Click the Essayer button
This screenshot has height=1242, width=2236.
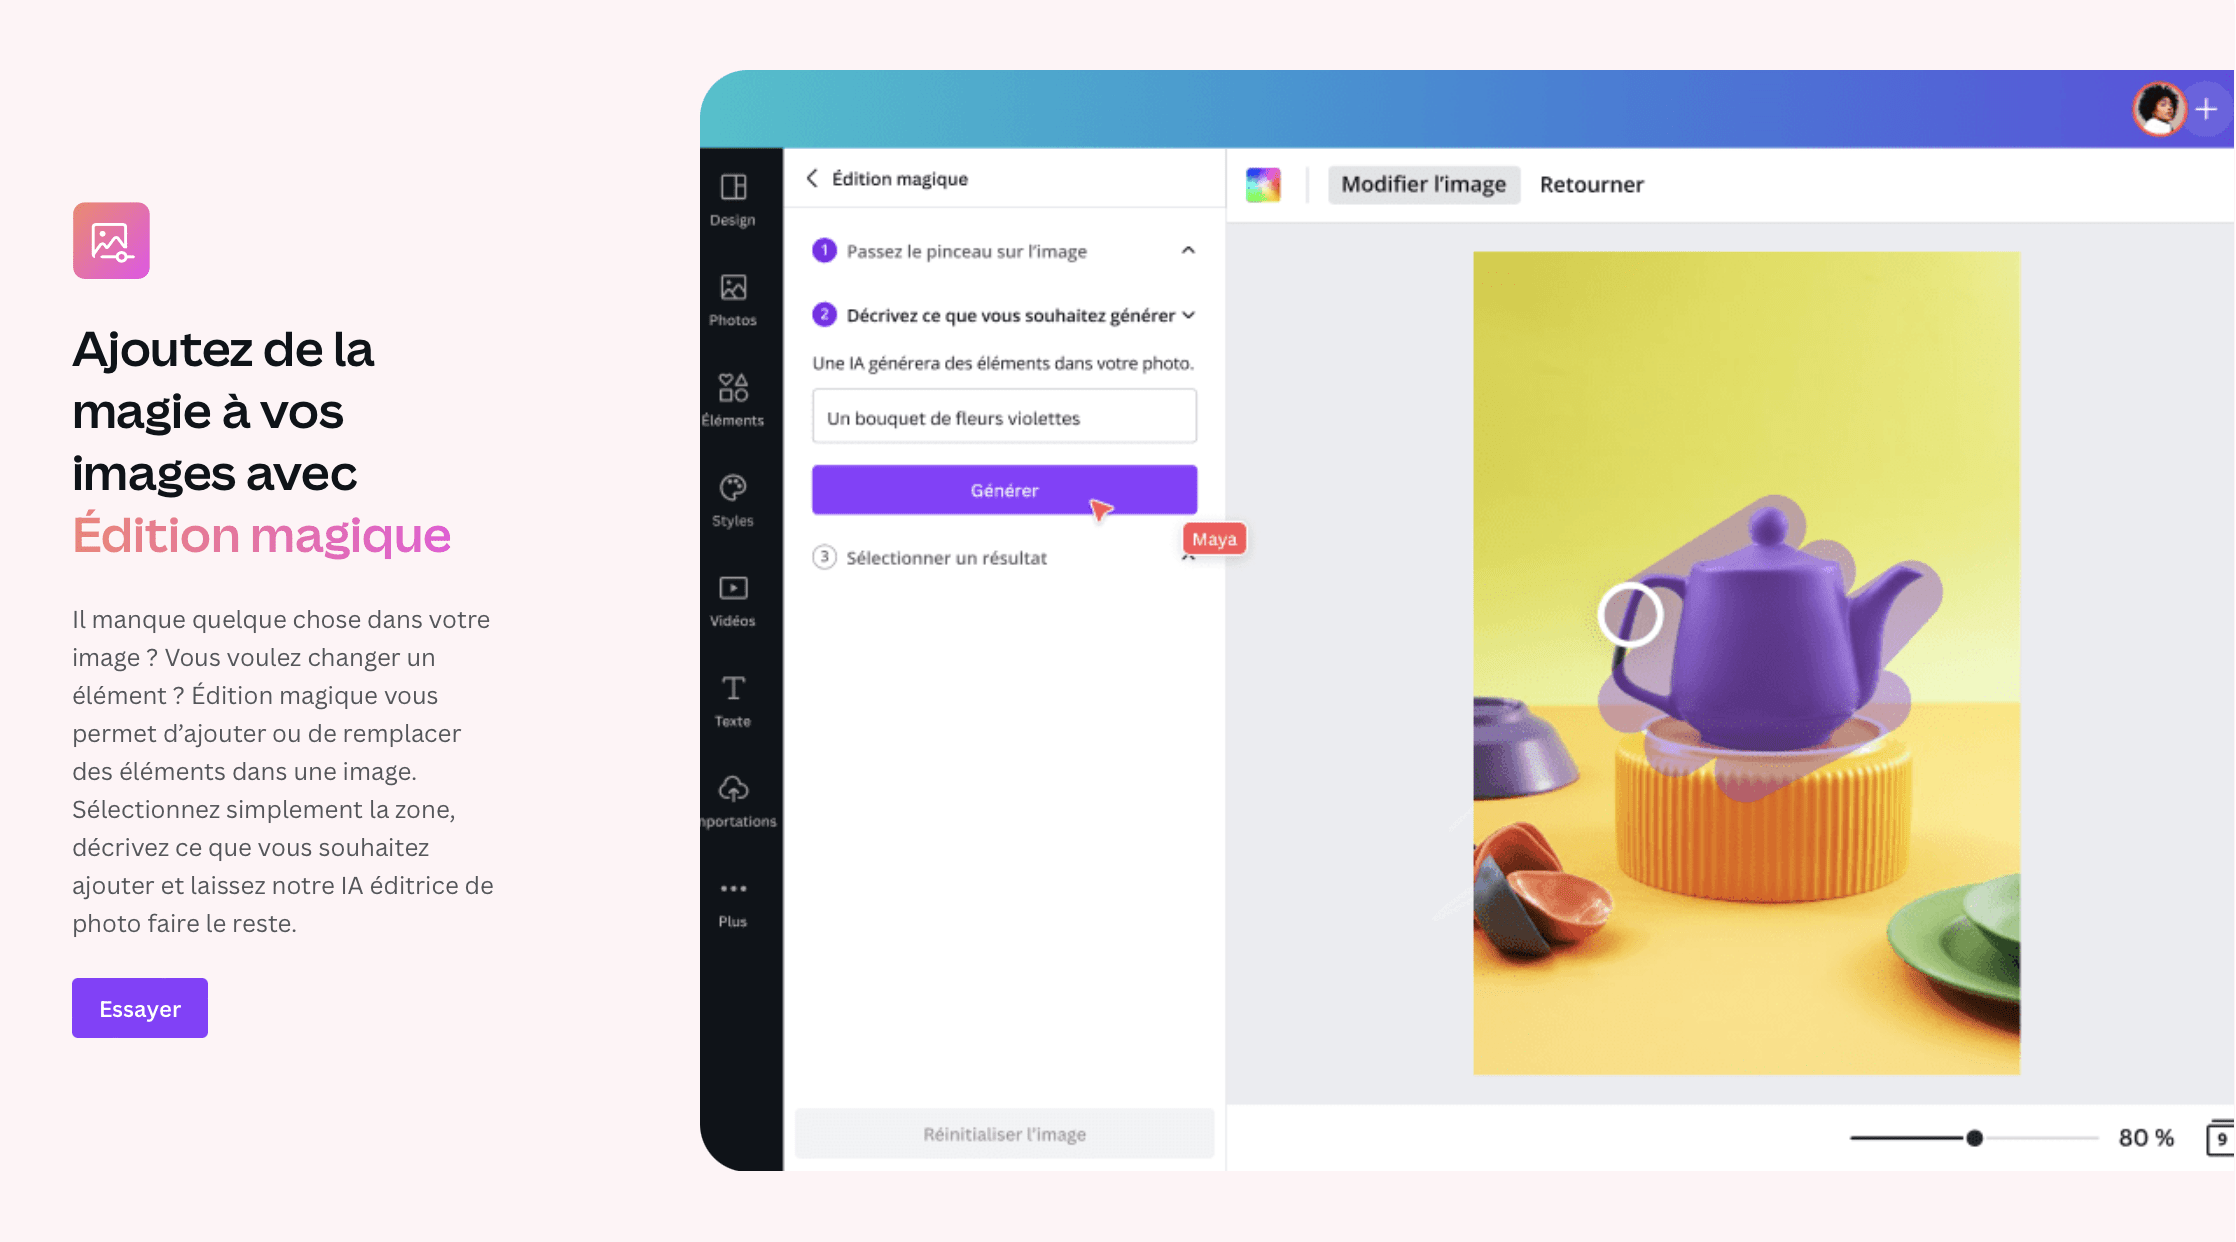pos(140,1008)
